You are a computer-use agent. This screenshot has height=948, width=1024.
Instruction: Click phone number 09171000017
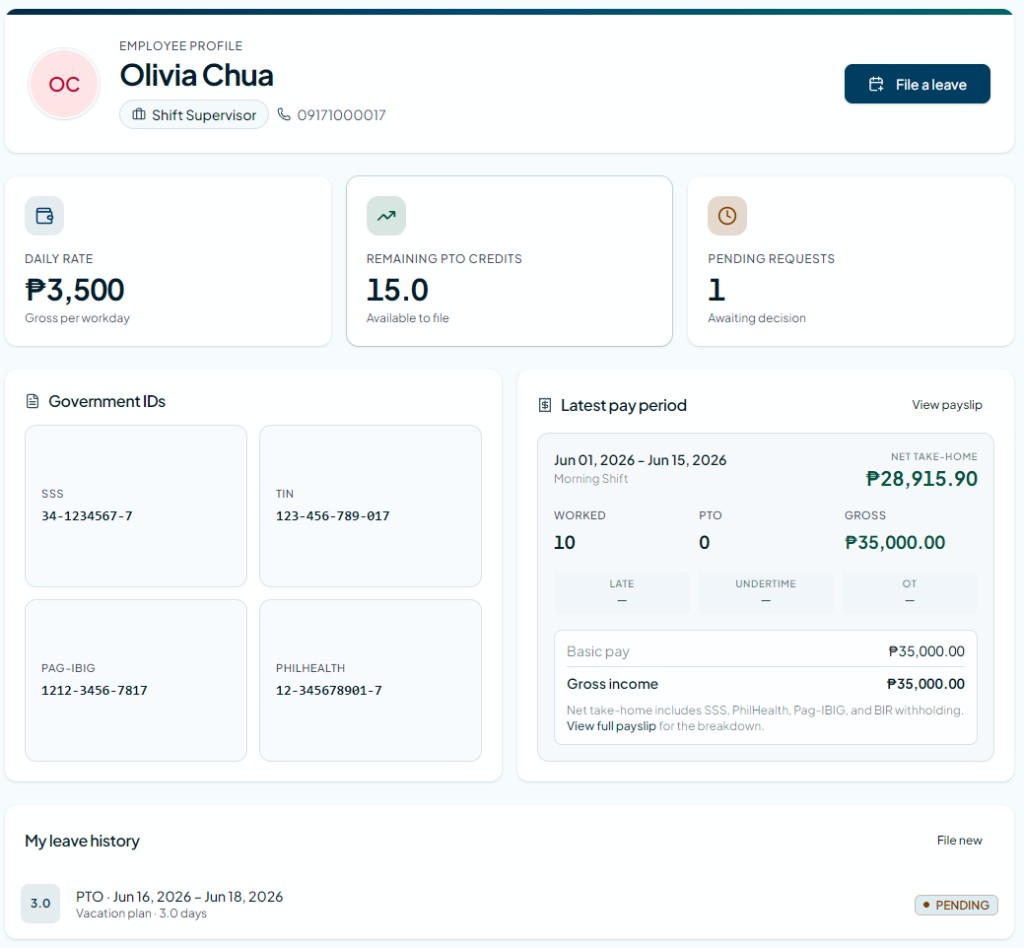(x=342, y=115)
